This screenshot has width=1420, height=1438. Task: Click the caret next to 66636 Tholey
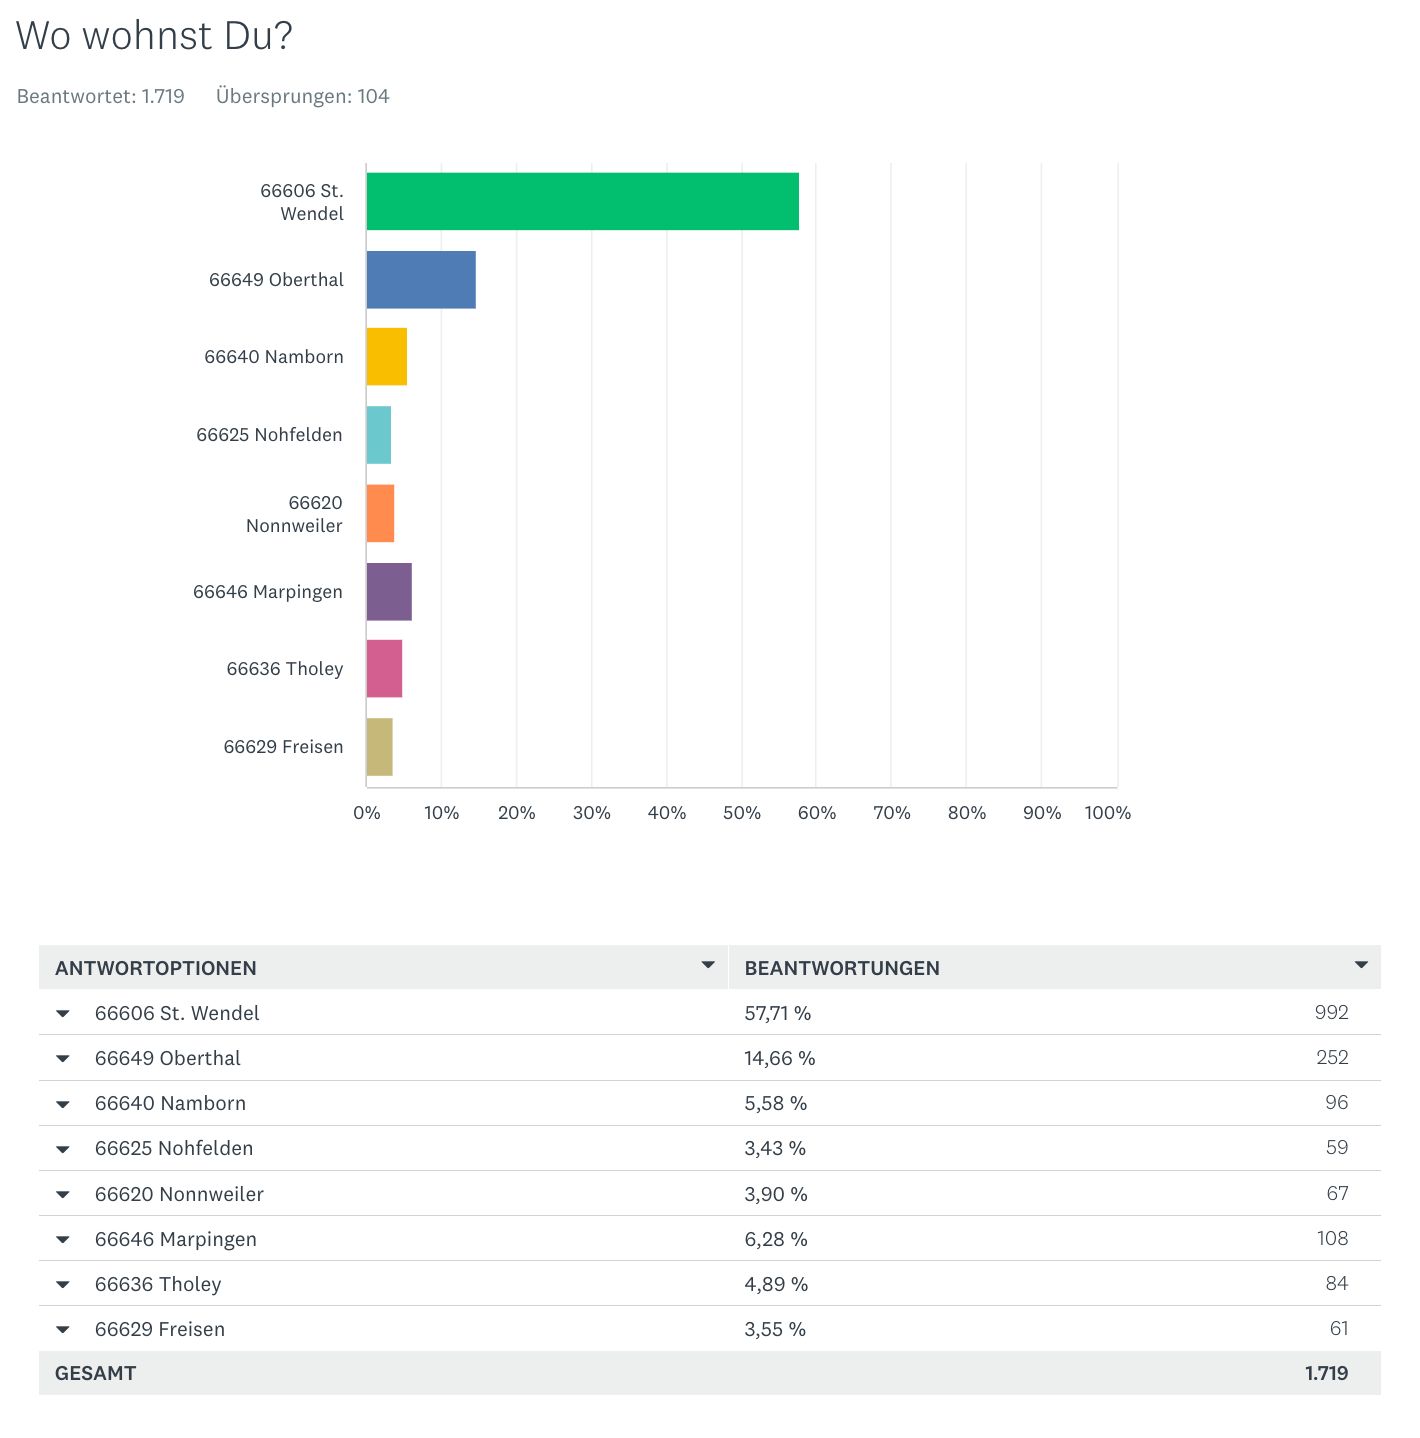point(63,1285)
